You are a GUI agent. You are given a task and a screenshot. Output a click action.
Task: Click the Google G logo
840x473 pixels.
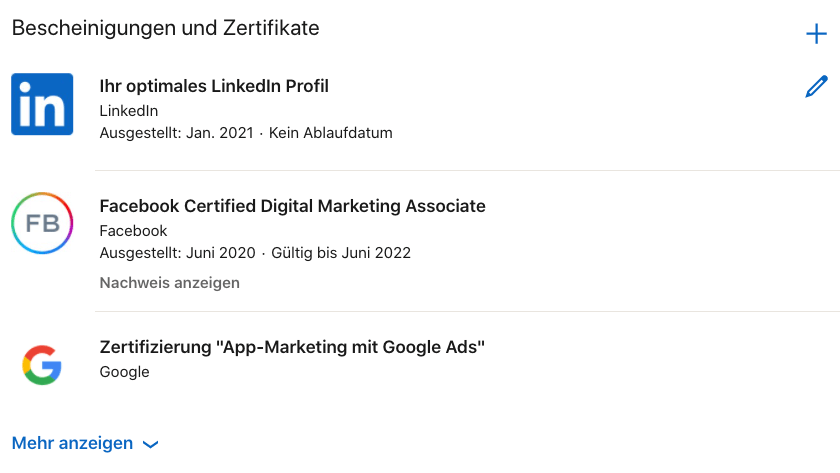click(42, 365)
